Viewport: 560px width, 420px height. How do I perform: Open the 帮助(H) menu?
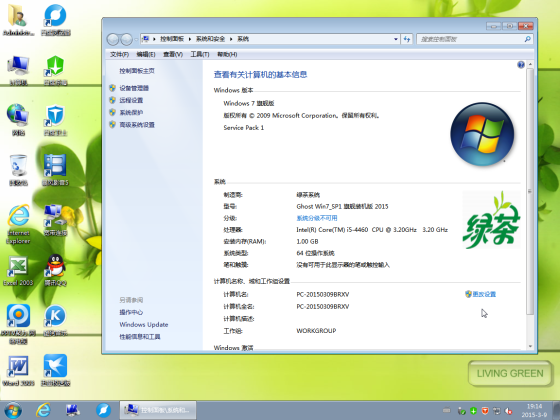tap(227, 54)
